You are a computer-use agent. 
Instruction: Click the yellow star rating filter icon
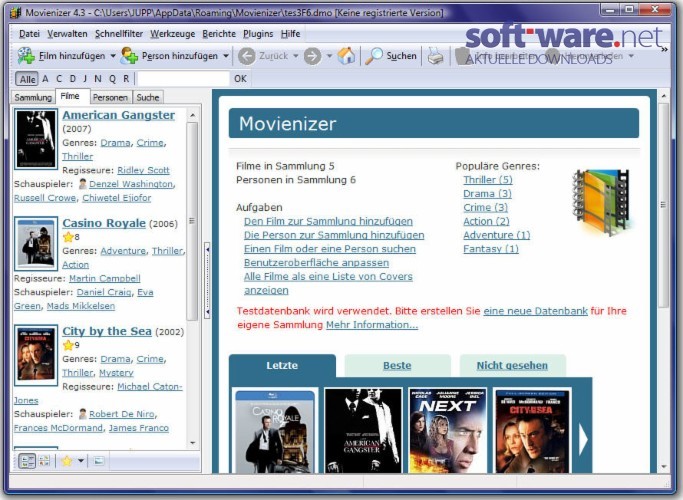click(x=67, y=461)
